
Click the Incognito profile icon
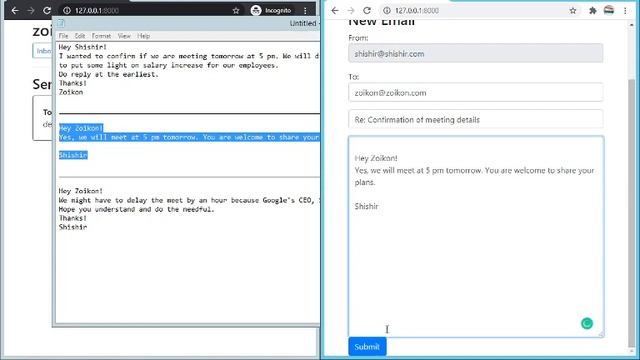click(x=256, y=11)
